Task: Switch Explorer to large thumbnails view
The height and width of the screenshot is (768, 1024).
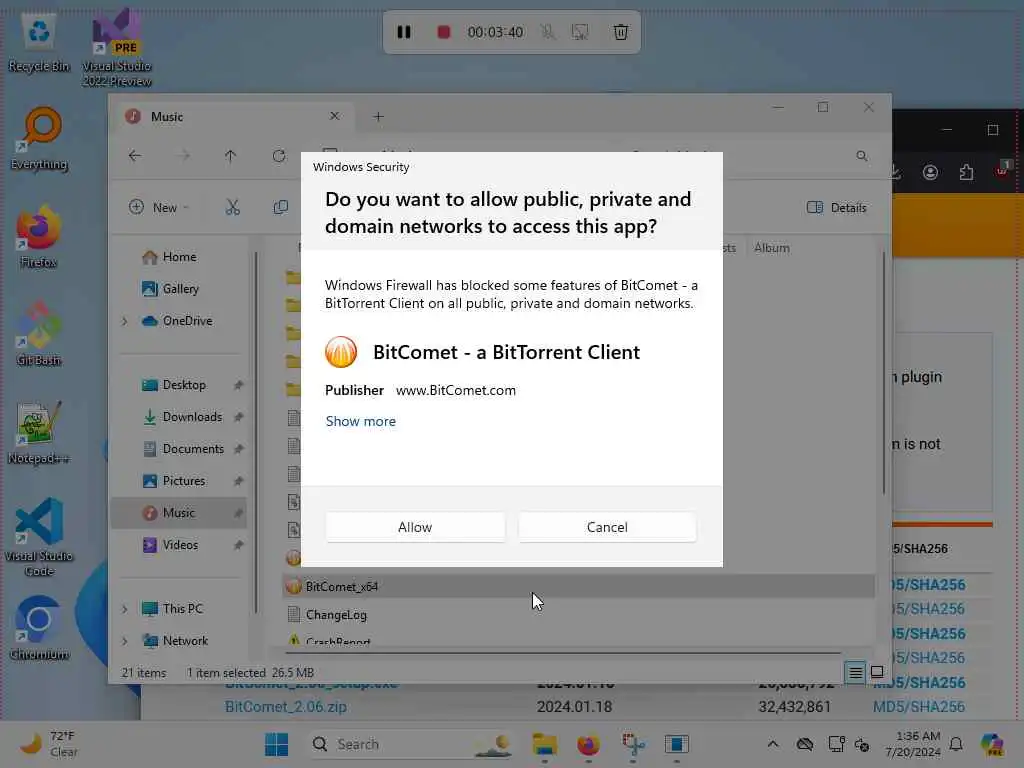Action: [877, 672]
